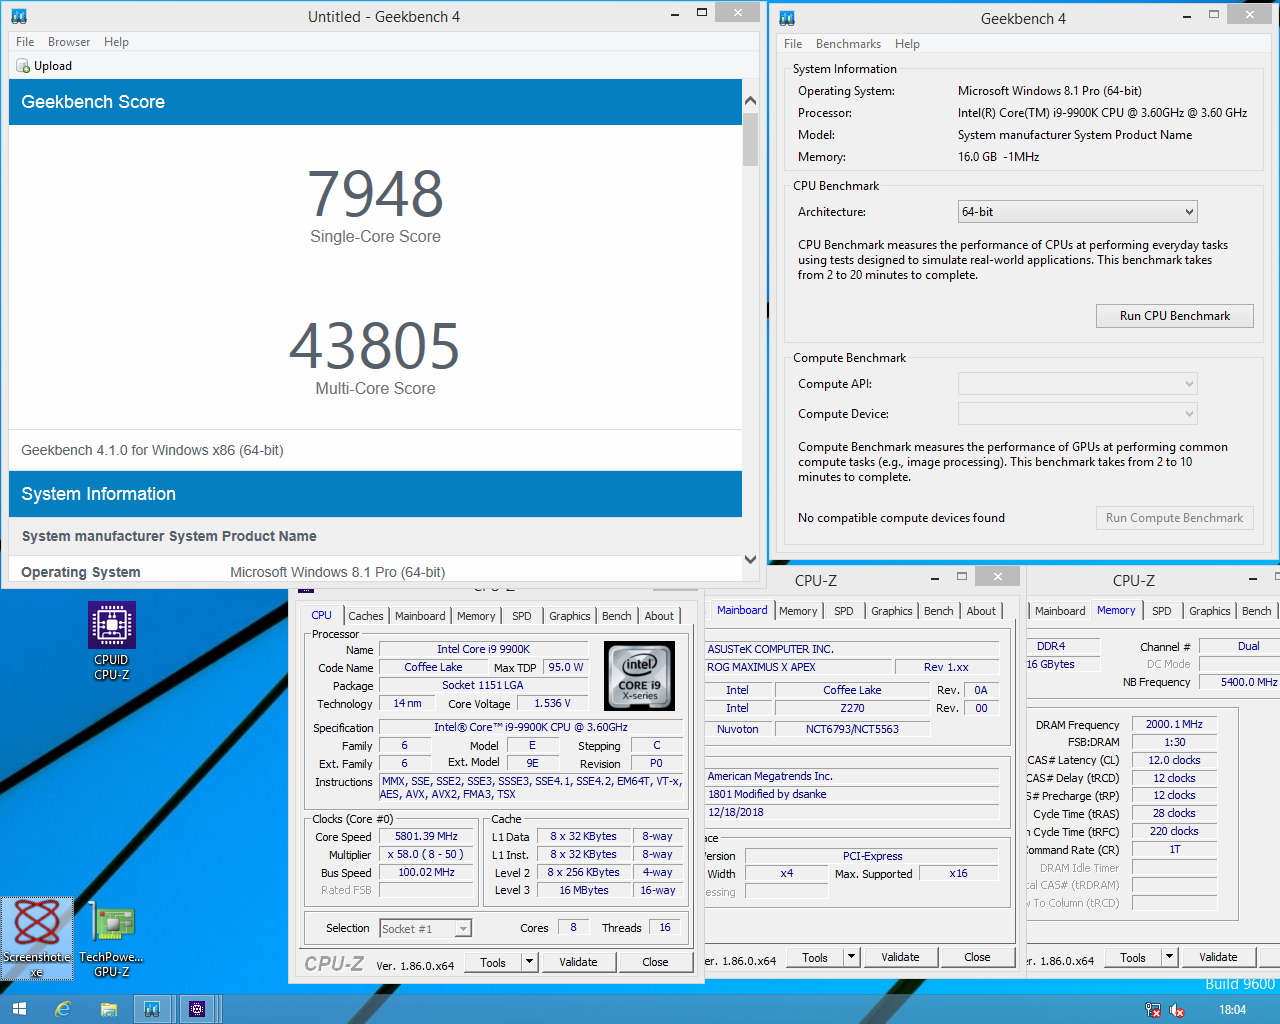Image resolution: width=1280 pixels, height=1024 pixels.
Task: Click the Core Speed 5801.39 MHz field
Action: (x=426, y=837)
